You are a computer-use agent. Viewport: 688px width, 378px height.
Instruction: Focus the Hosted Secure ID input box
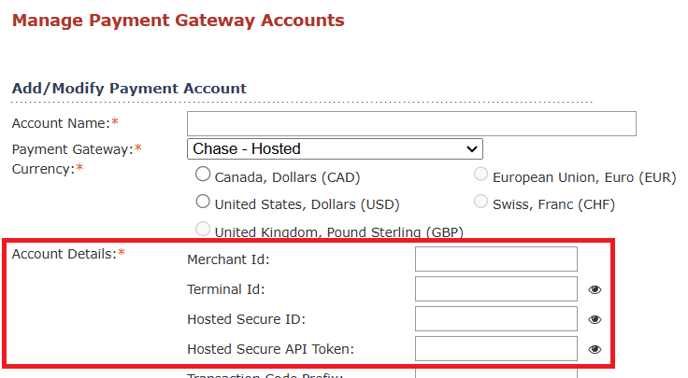pyautogui.click(x=496, y=319)
